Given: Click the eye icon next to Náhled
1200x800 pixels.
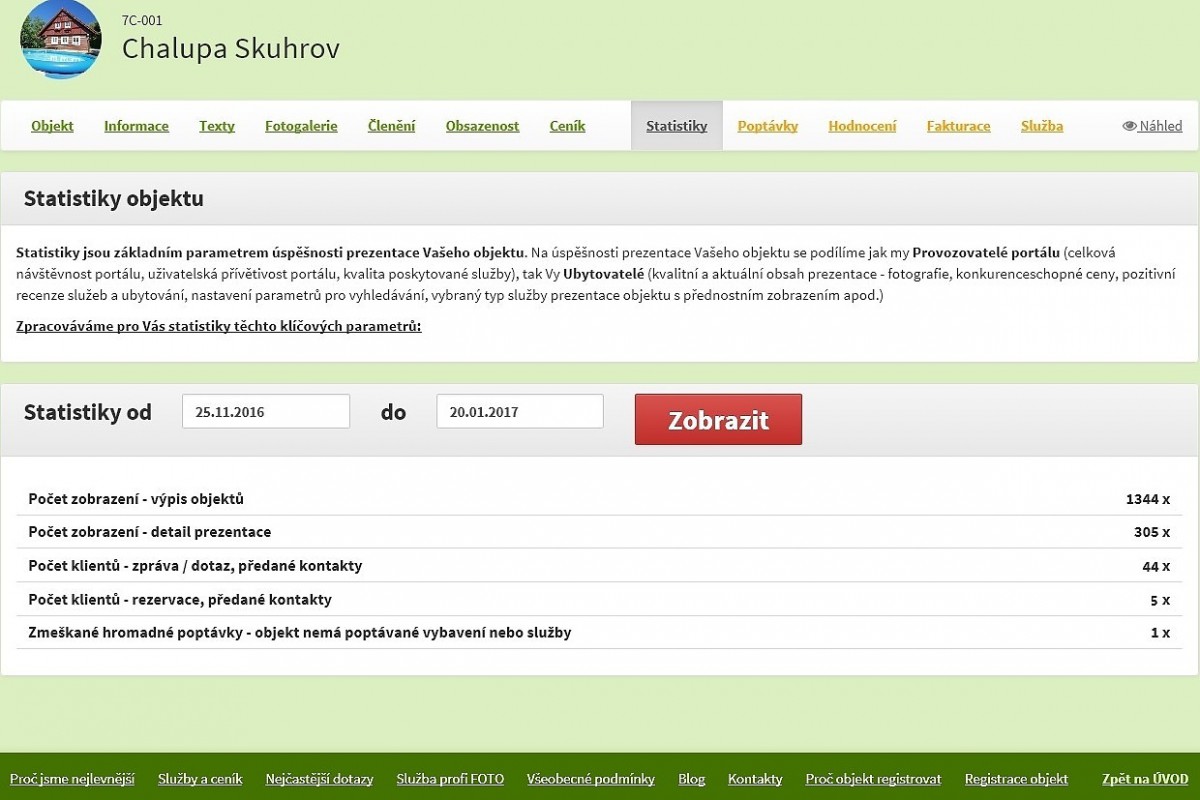Looking at the screenshot, I should coord(1129,126).
